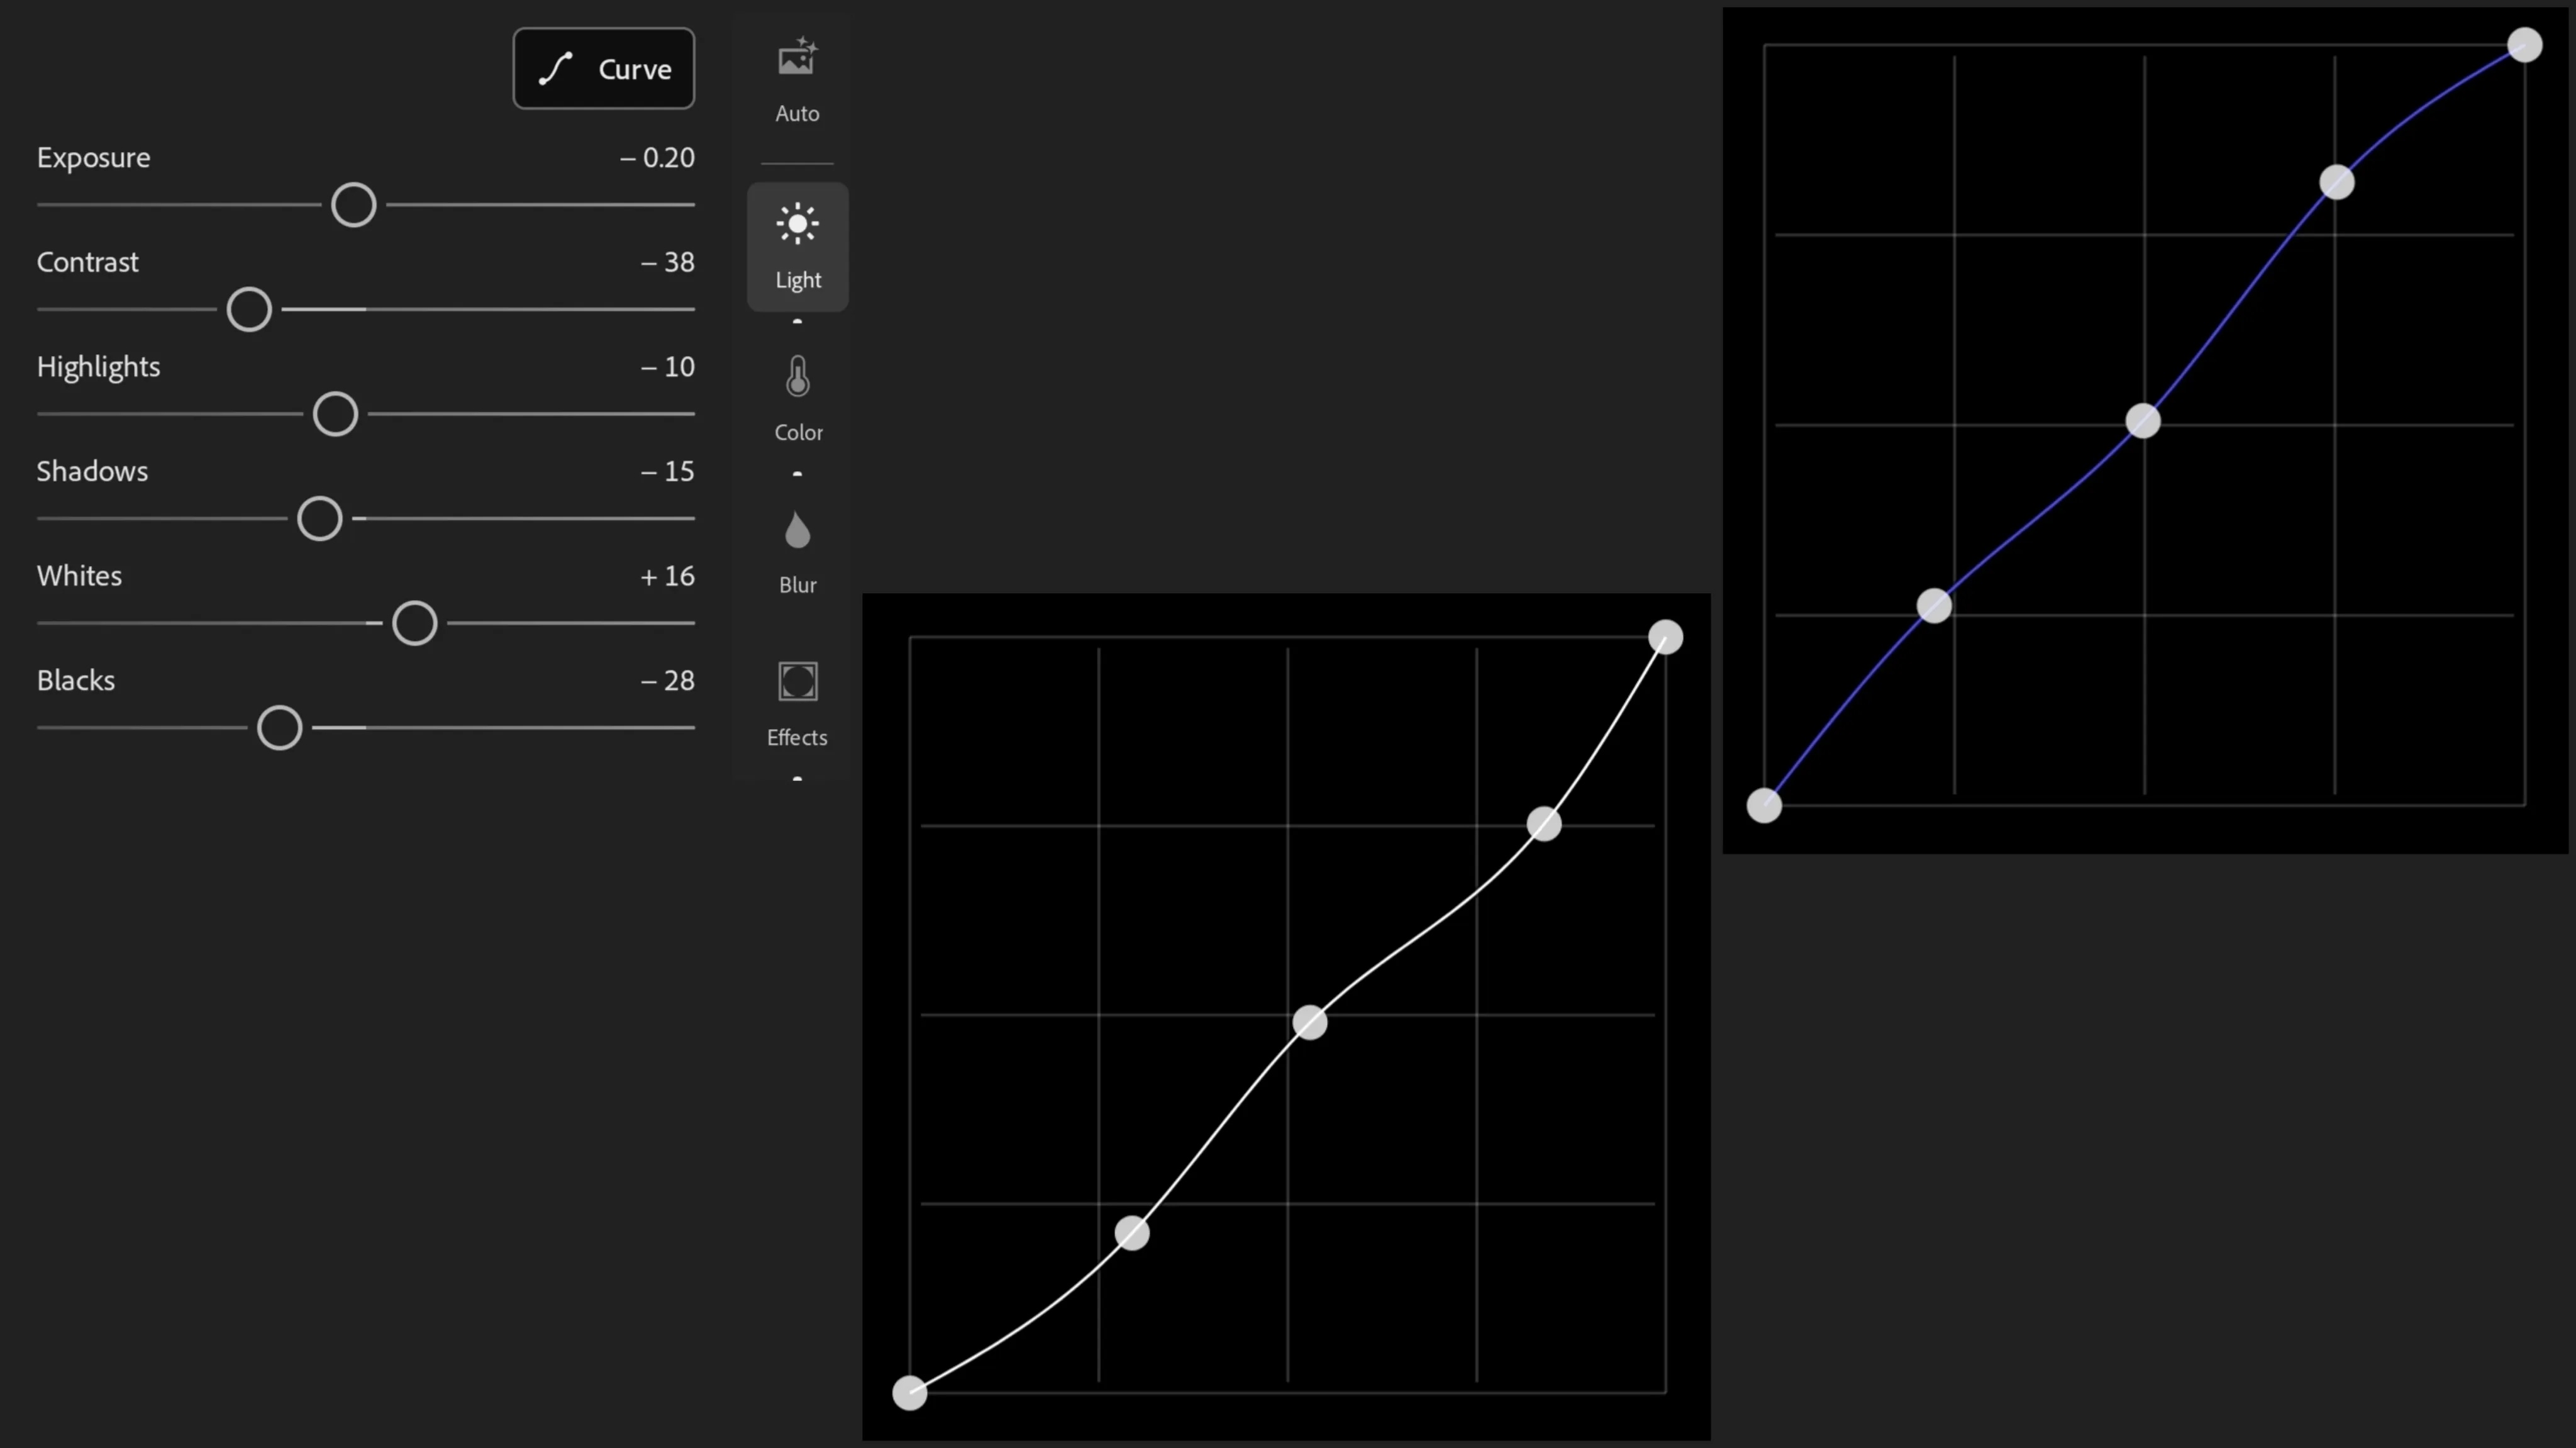Screen dimensions: 2576x1448
Task: Click the Exposure value -0.20
Action: click(x=657, y=158)
